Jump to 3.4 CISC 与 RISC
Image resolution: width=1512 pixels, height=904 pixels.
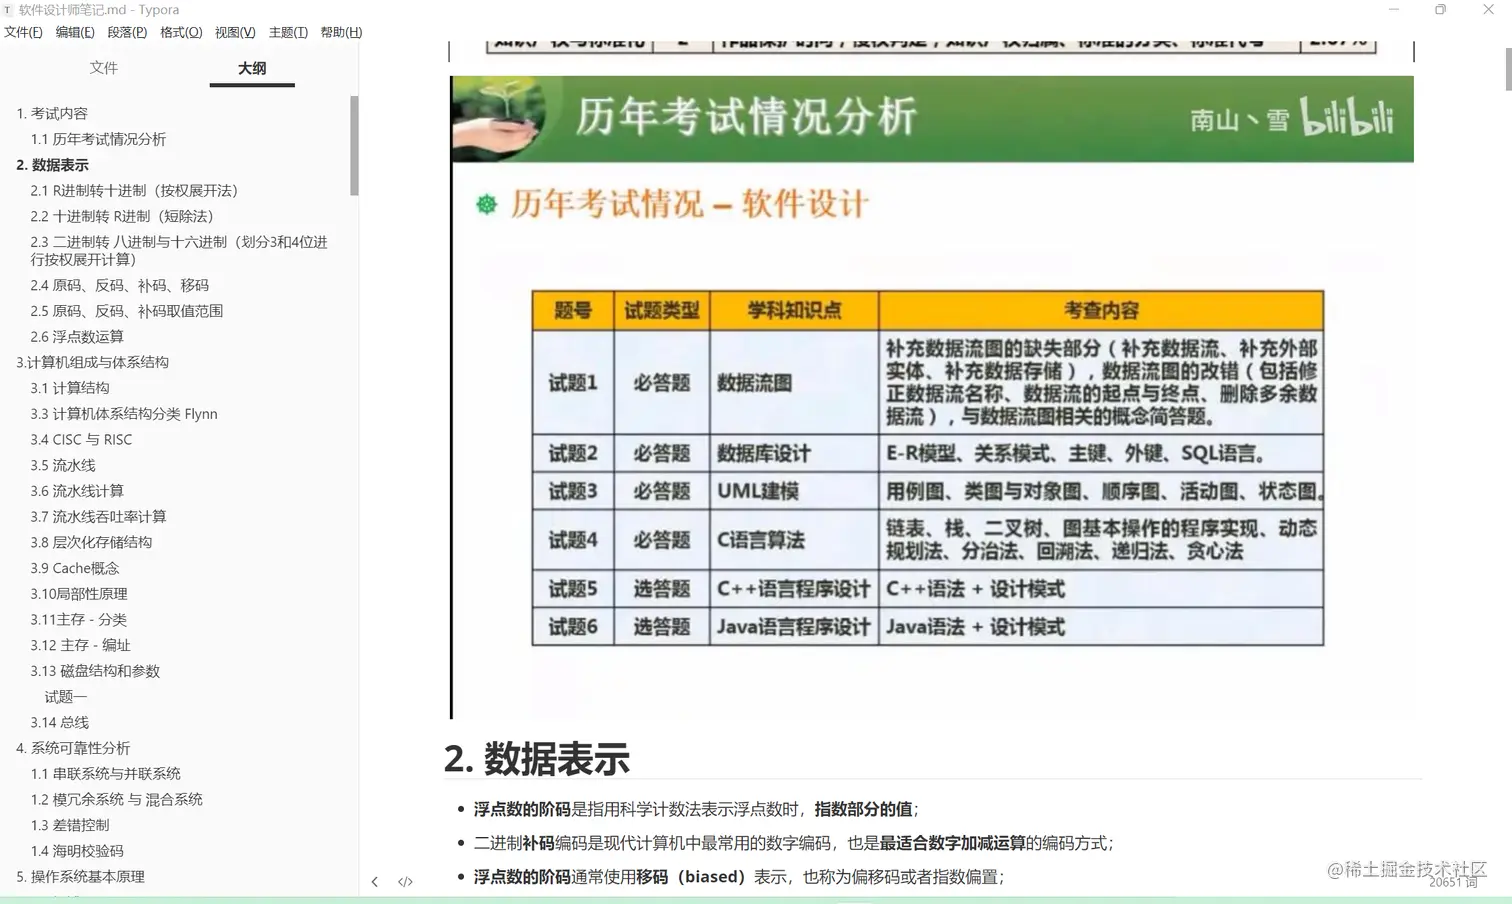(x=81, y=440)
